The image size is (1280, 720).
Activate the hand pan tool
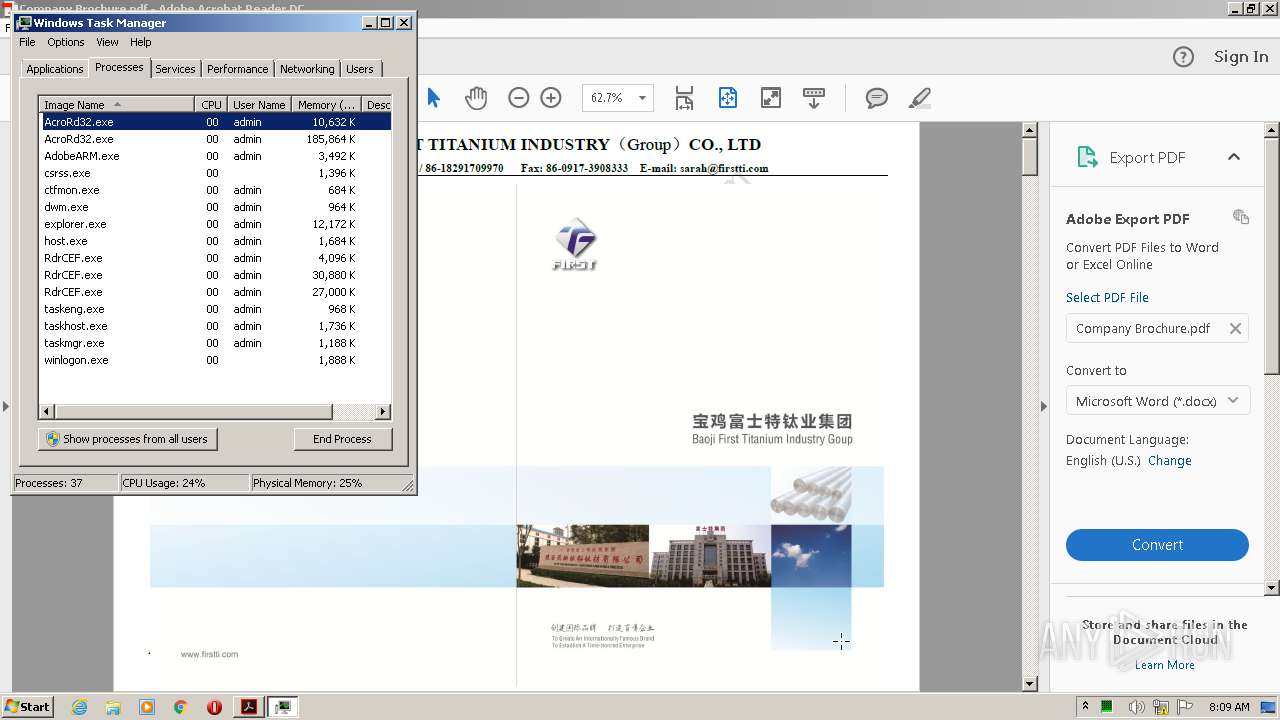coord(476,97)
